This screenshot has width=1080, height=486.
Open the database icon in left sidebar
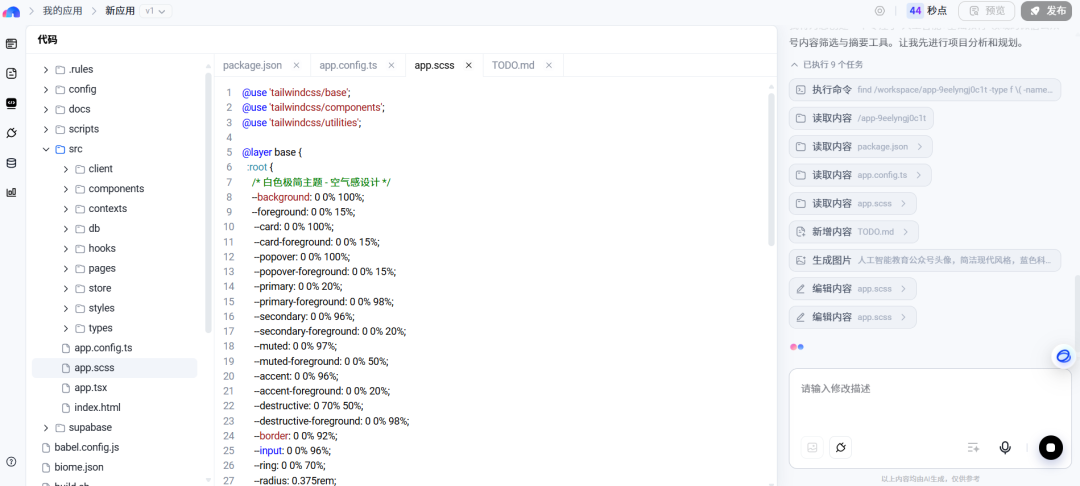click(11, 162)
